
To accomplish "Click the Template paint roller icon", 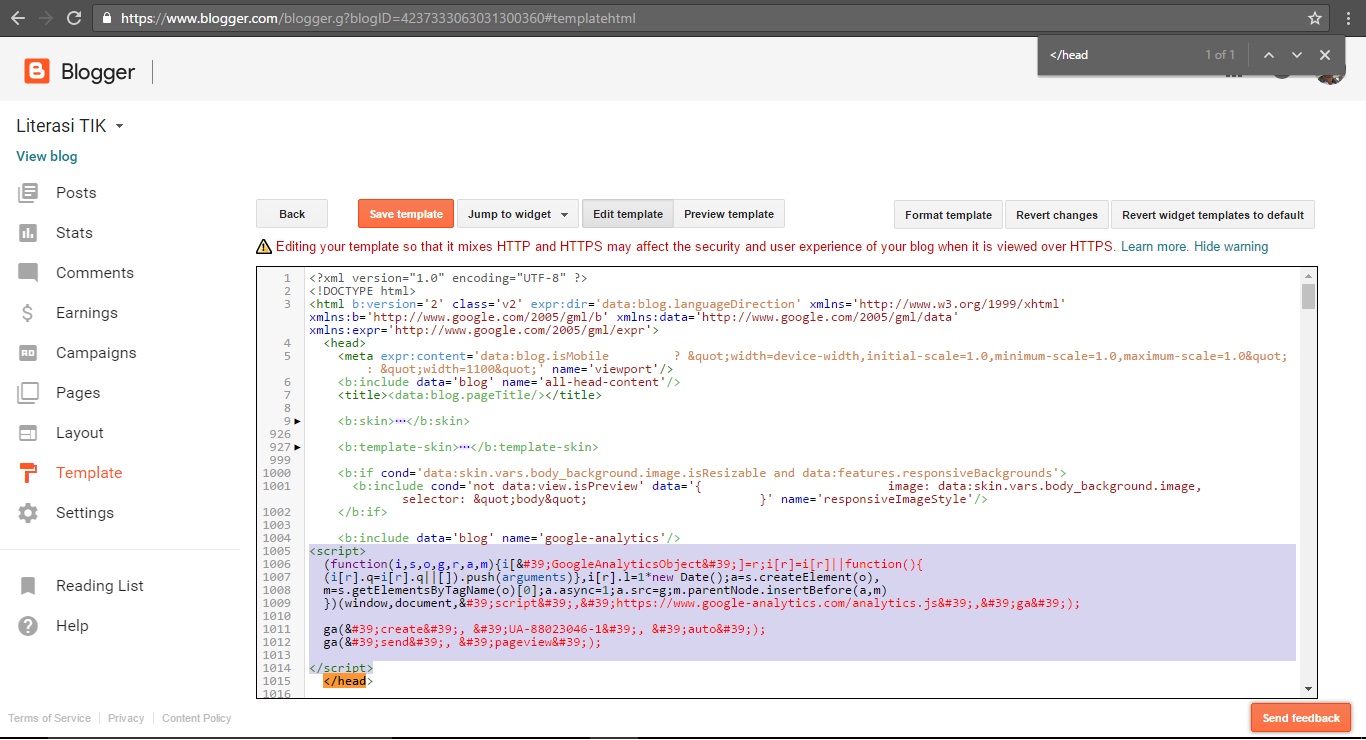I will (x=28, y=473).
